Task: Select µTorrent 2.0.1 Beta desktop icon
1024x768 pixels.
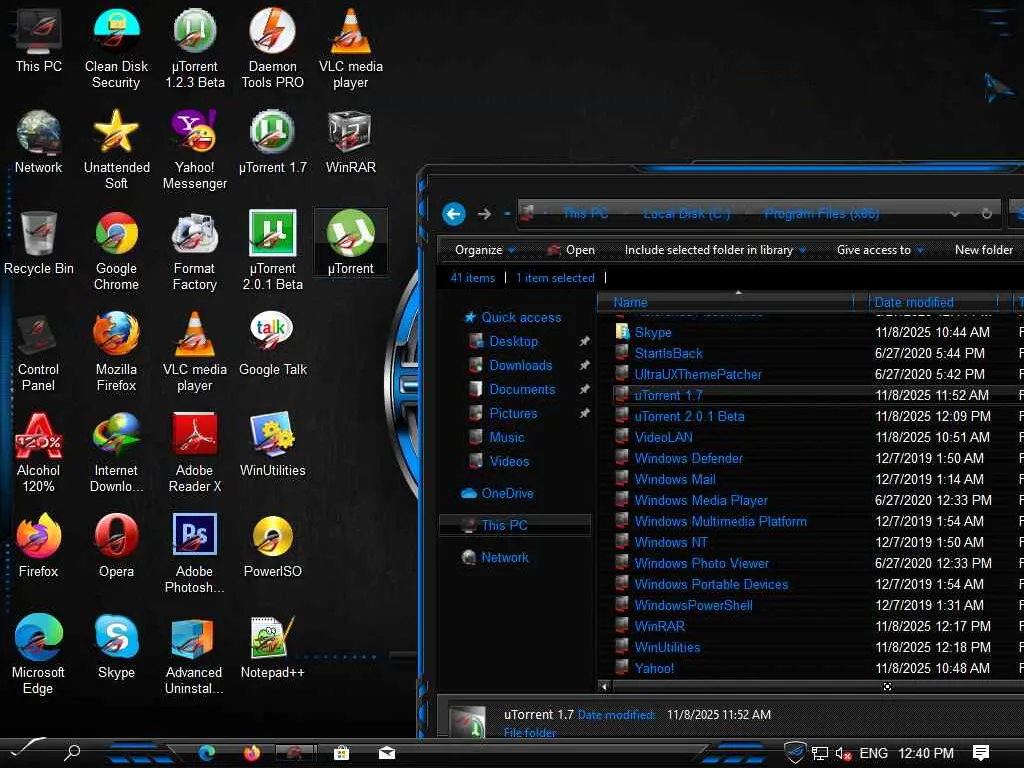Action: (272, 251)
